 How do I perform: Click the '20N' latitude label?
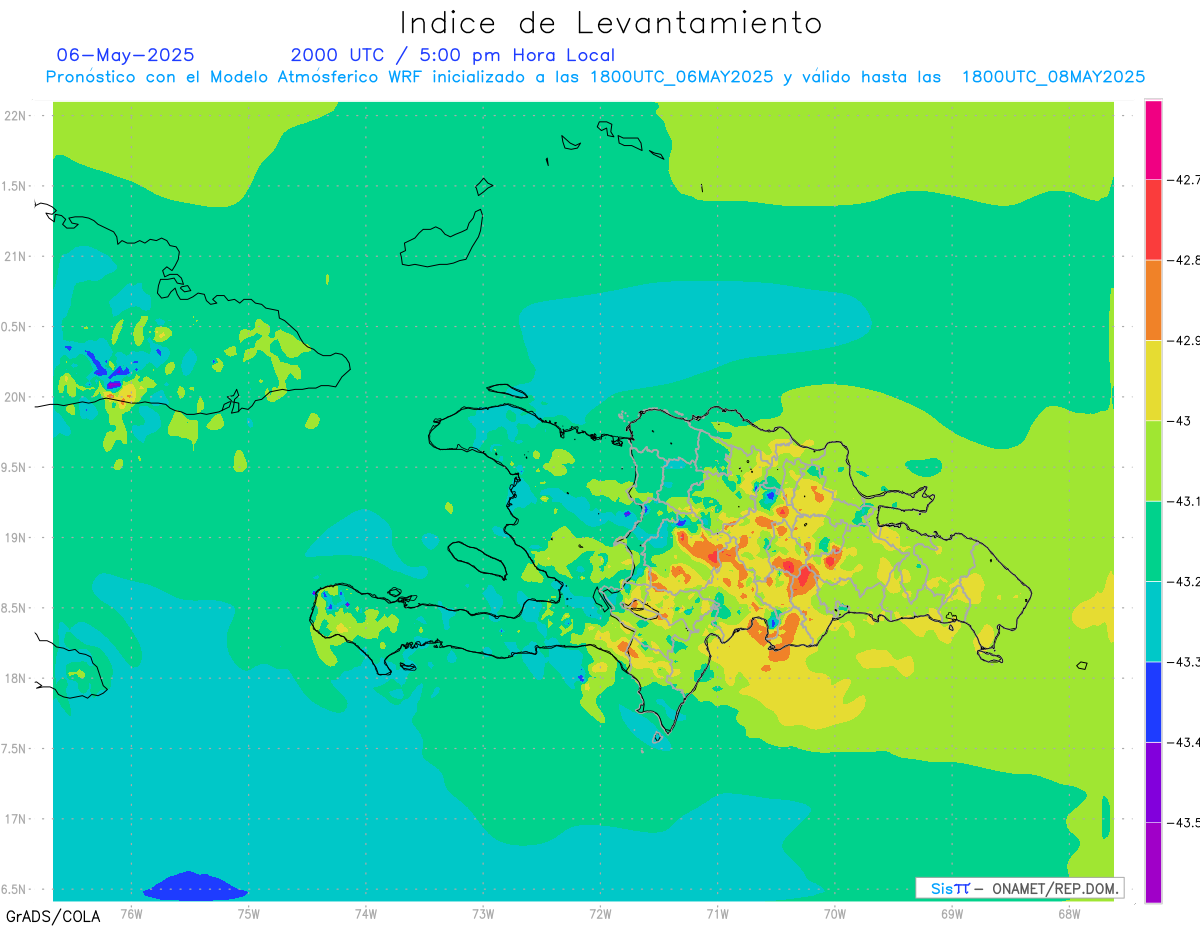(16, 397)
